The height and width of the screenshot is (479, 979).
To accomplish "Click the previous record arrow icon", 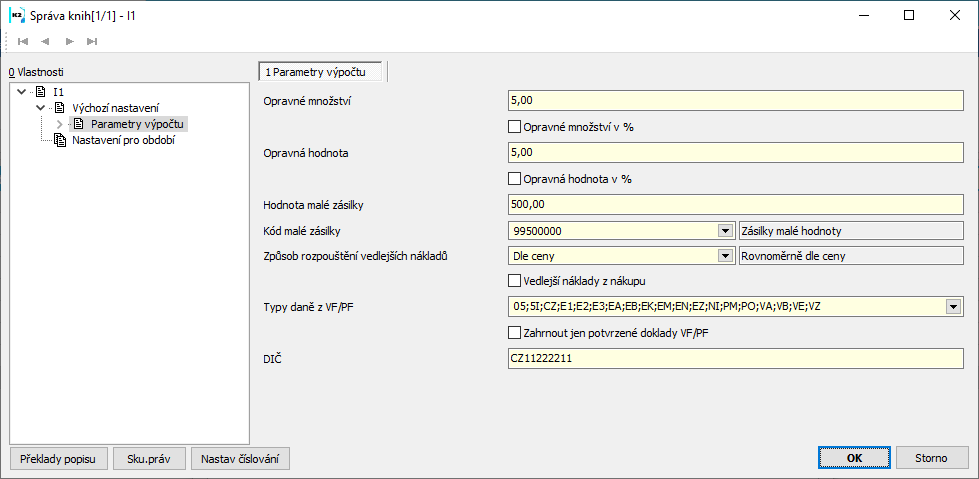I will click(x=46, y=42).
